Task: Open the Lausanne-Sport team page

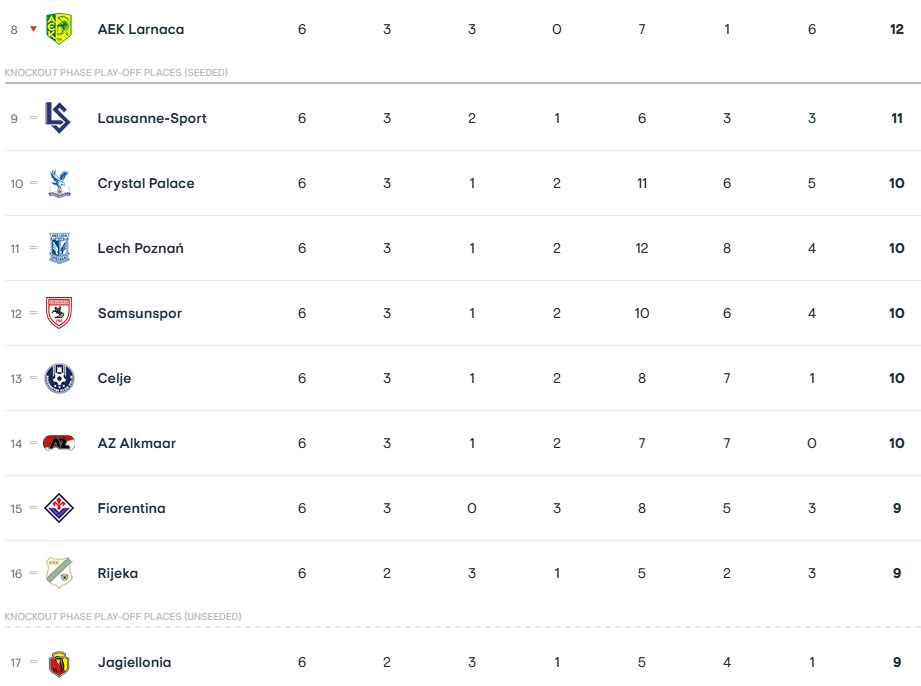Action: pyautogui.click(x=152, y=118)
